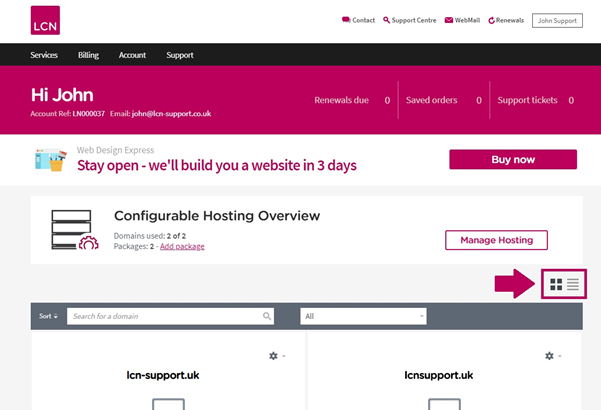Click the Buy now button
Screen dimensions: 601x410
click(513, 159)
